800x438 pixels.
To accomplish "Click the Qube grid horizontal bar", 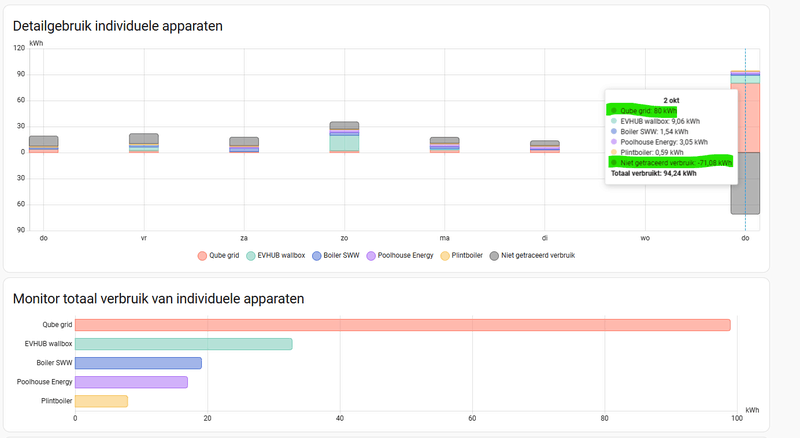I will (x=402, y=325).
